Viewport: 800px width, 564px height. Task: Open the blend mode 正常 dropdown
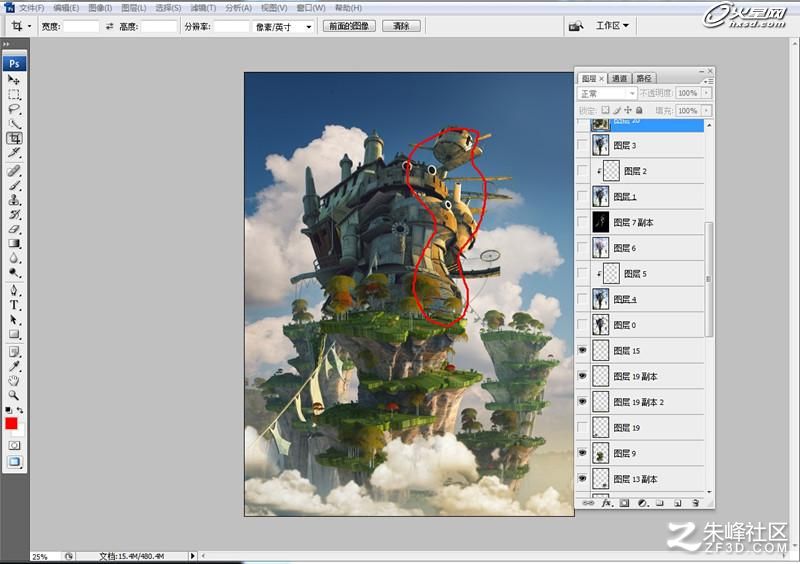(607, 93)
